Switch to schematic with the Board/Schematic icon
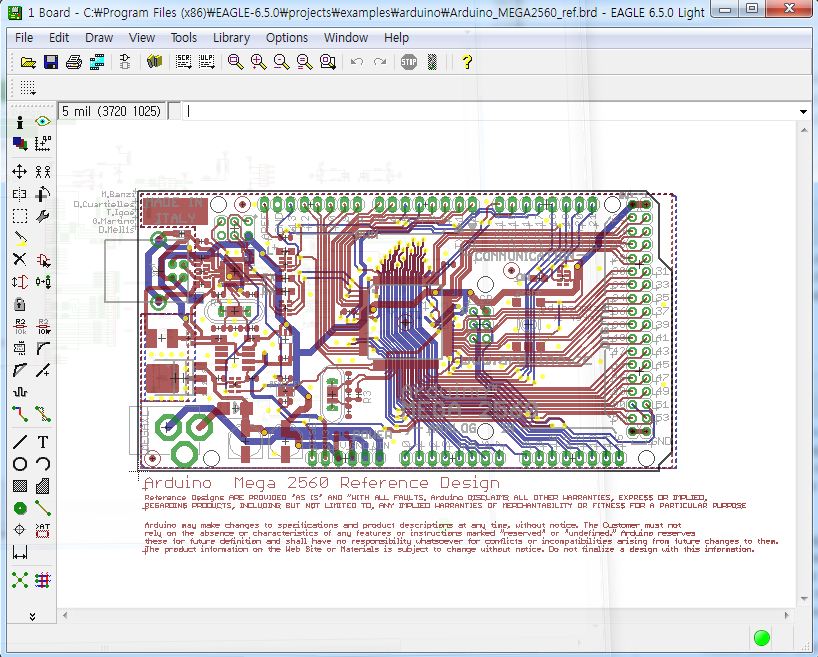818x657 pixels. point(125,62)
